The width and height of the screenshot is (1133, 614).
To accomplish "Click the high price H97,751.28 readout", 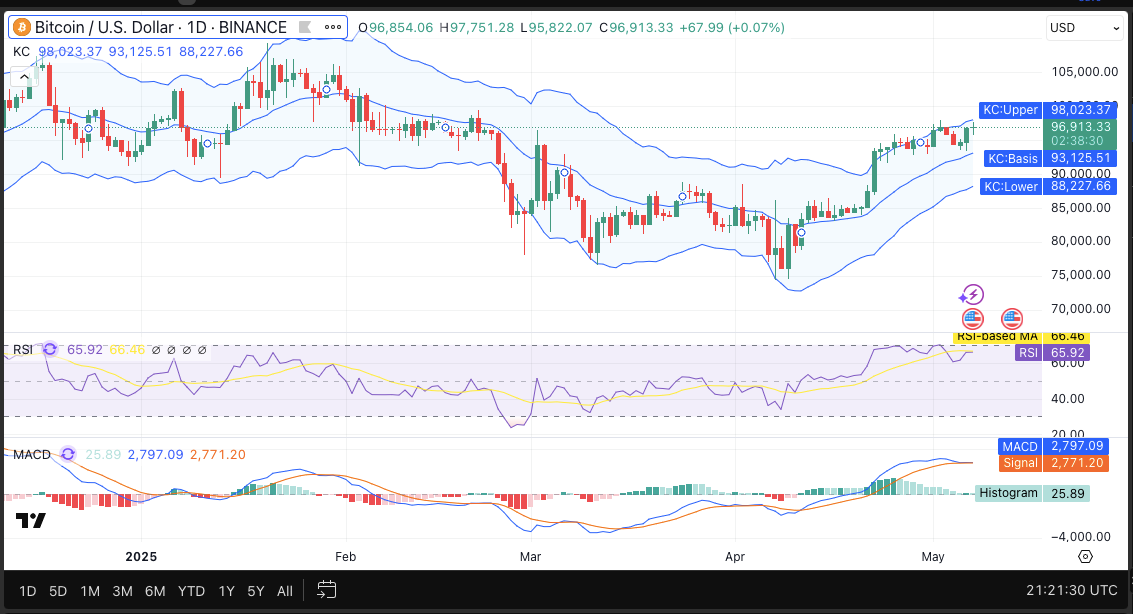I will [475, 27].
